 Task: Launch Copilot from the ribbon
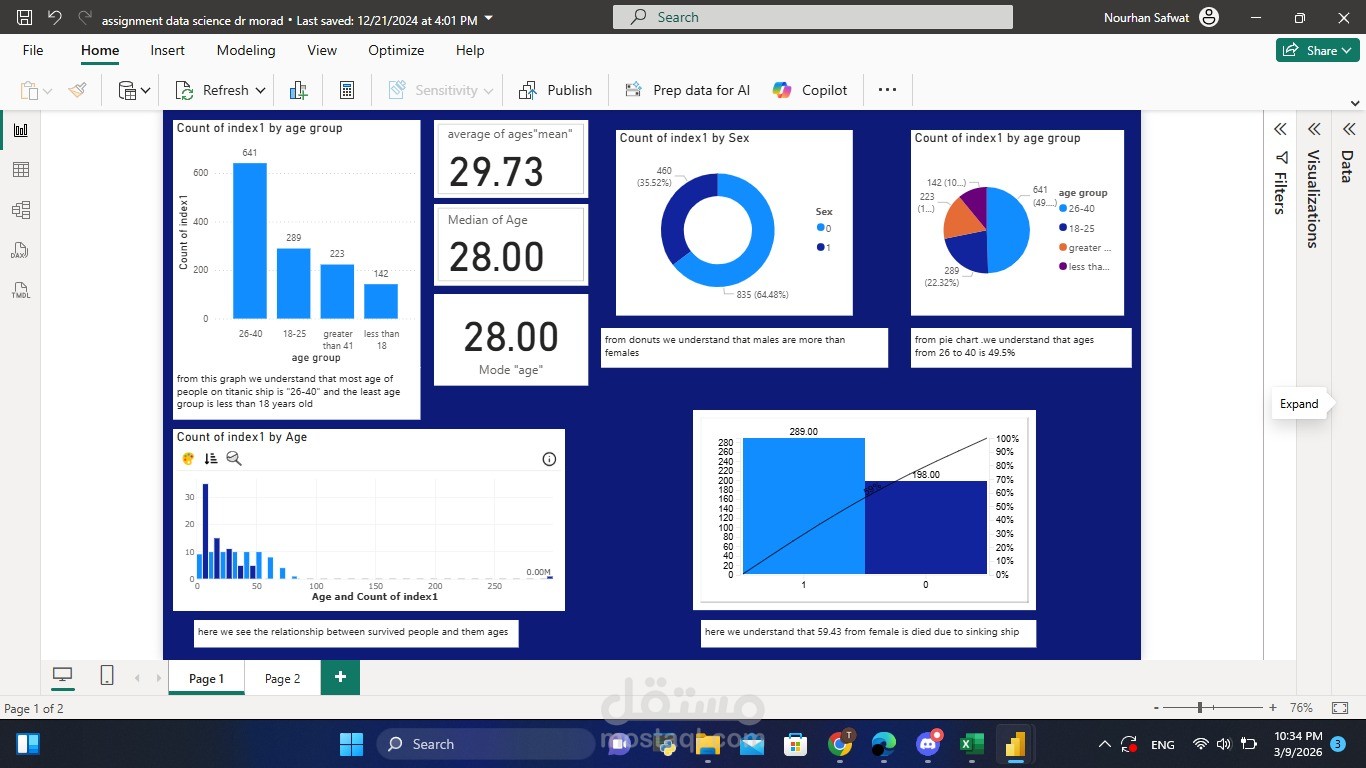click(809, 90)
